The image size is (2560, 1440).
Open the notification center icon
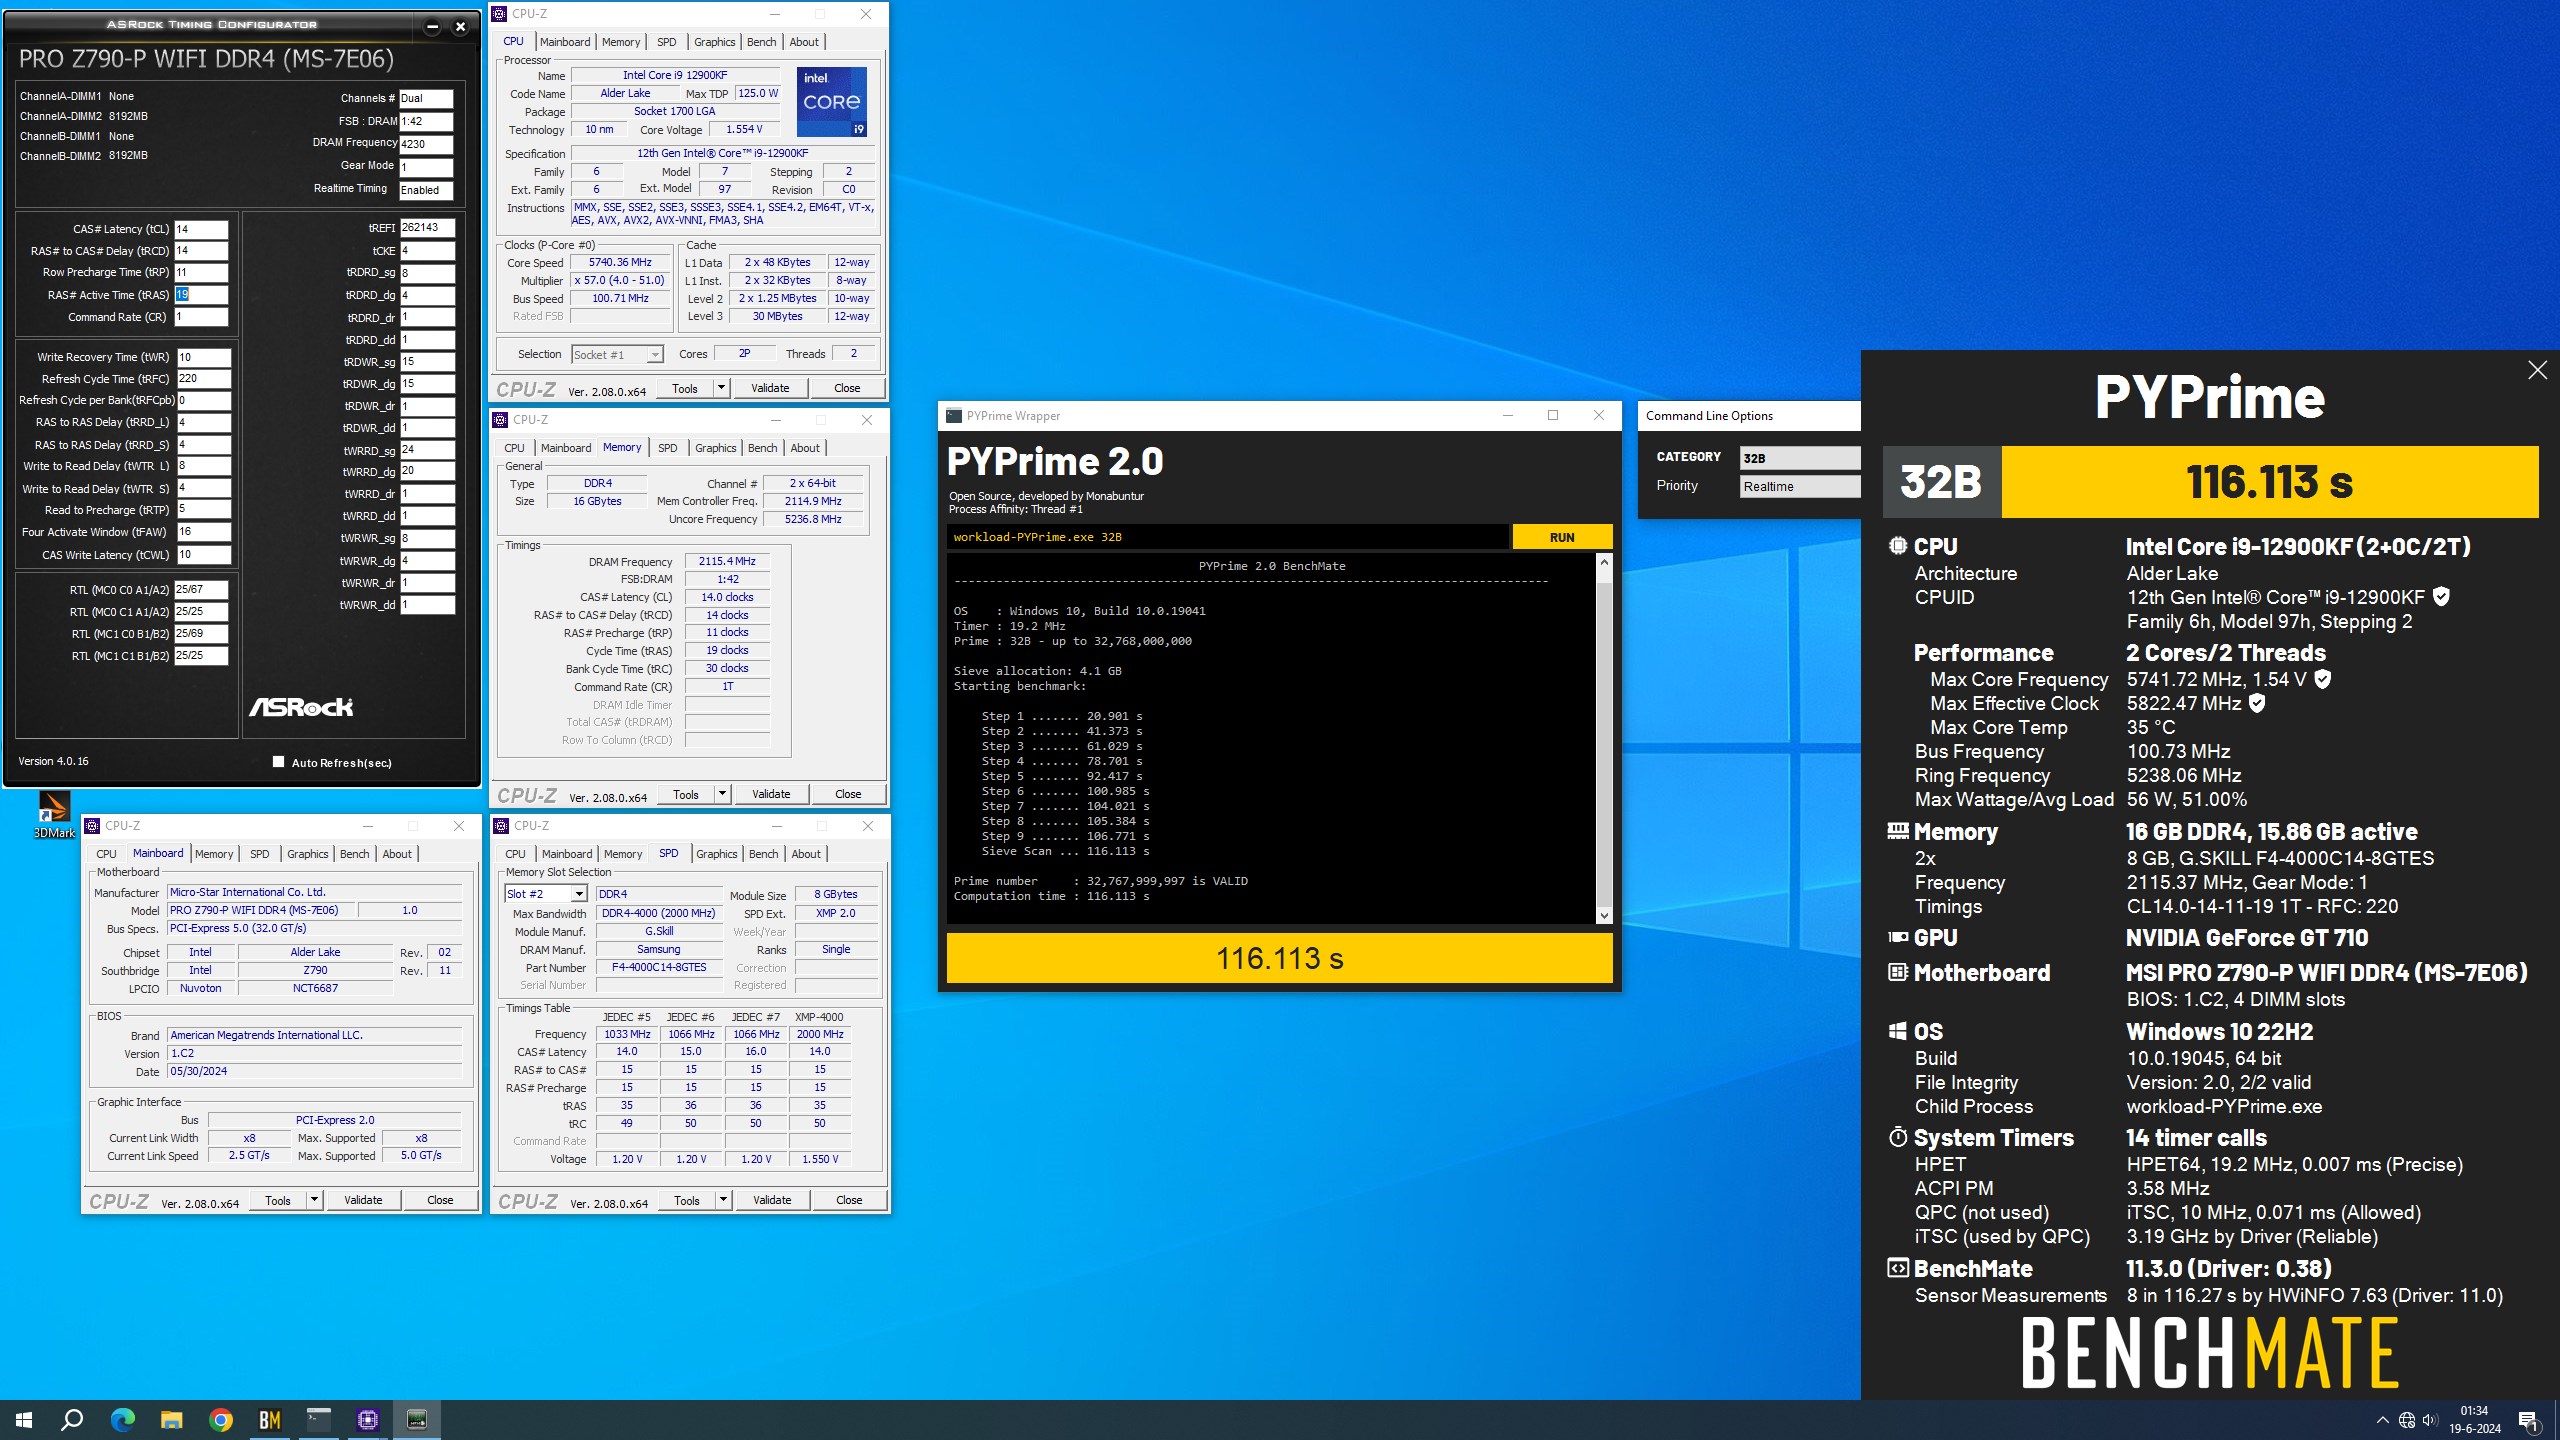click(2528, 1420)
